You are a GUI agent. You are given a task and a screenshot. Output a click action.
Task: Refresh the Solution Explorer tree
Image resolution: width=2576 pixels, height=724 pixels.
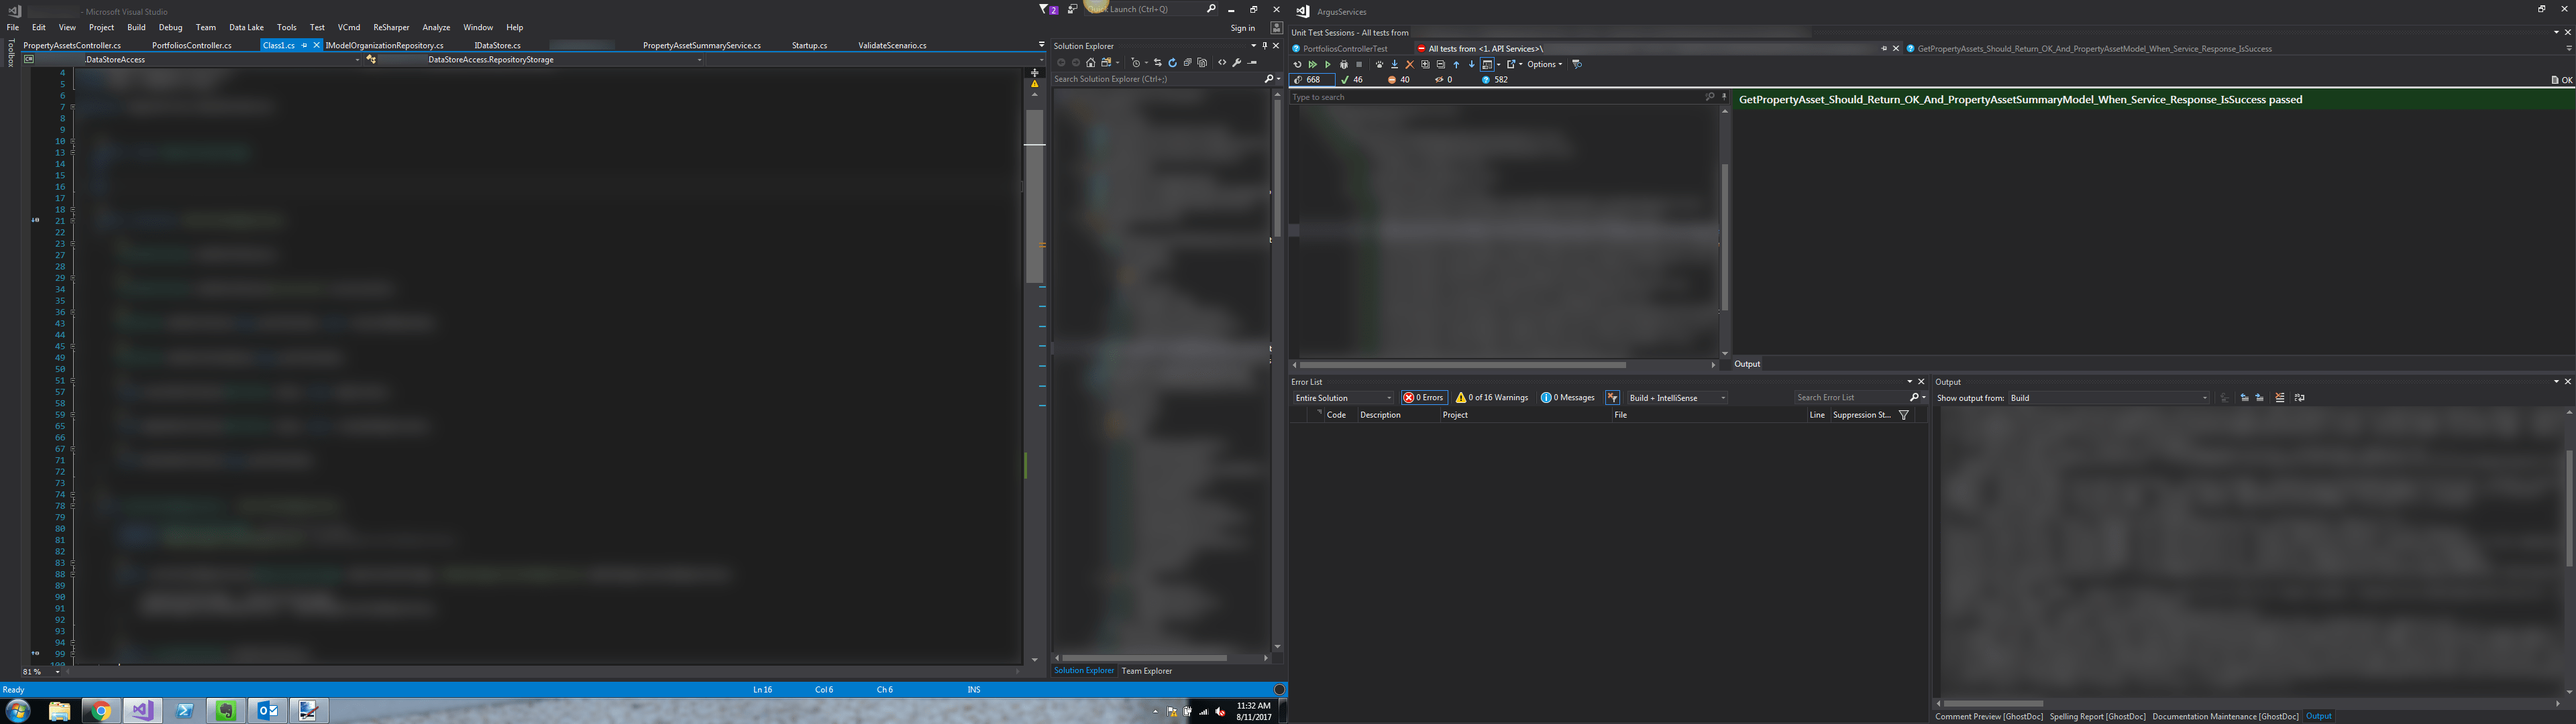(1172, 63)
